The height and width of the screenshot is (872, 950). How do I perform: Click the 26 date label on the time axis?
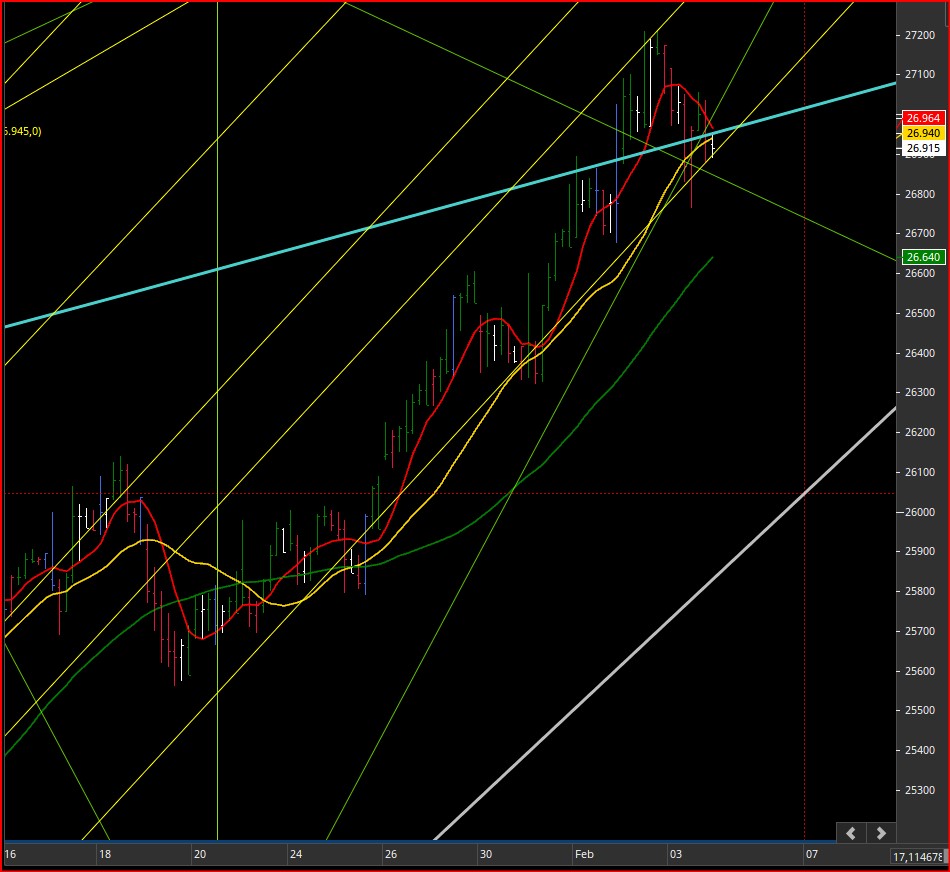point(391,854)
